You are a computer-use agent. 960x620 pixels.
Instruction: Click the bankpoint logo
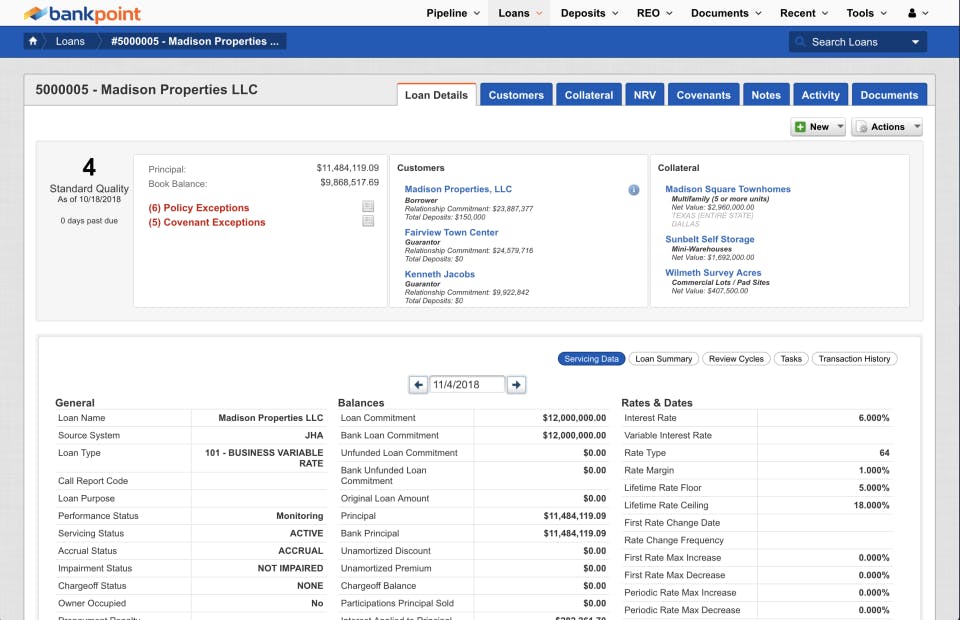(x=82, y=13)
